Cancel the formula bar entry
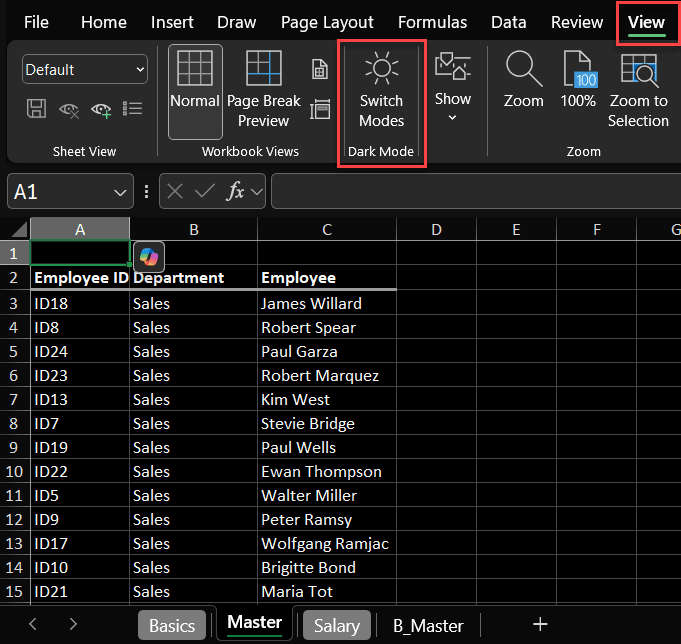This screenshot has width=681, height=644. (175, 191)
